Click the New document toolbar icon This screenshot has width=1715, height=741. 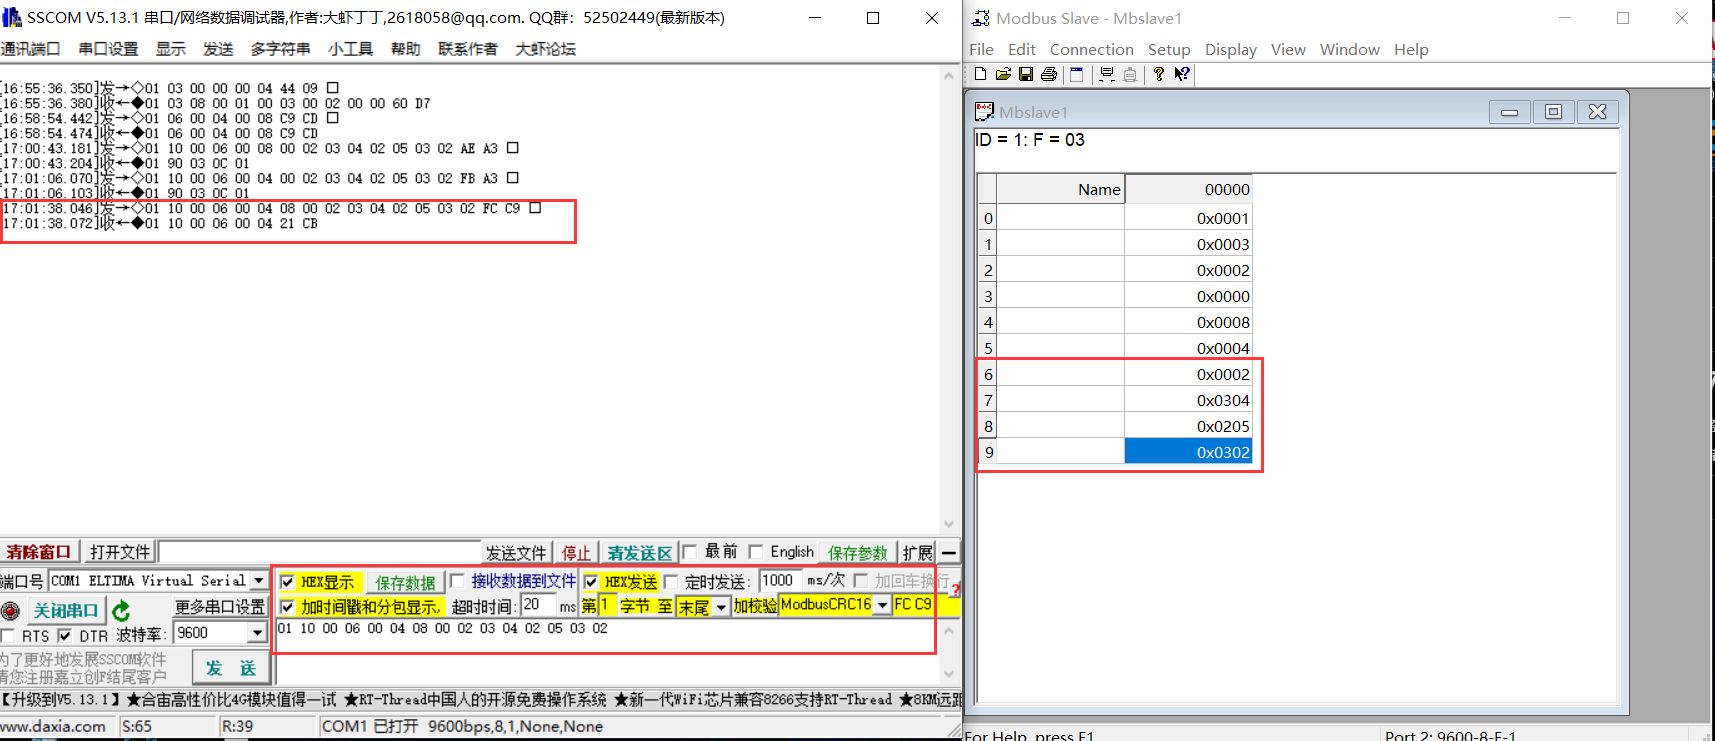click(x=980, y=74)
